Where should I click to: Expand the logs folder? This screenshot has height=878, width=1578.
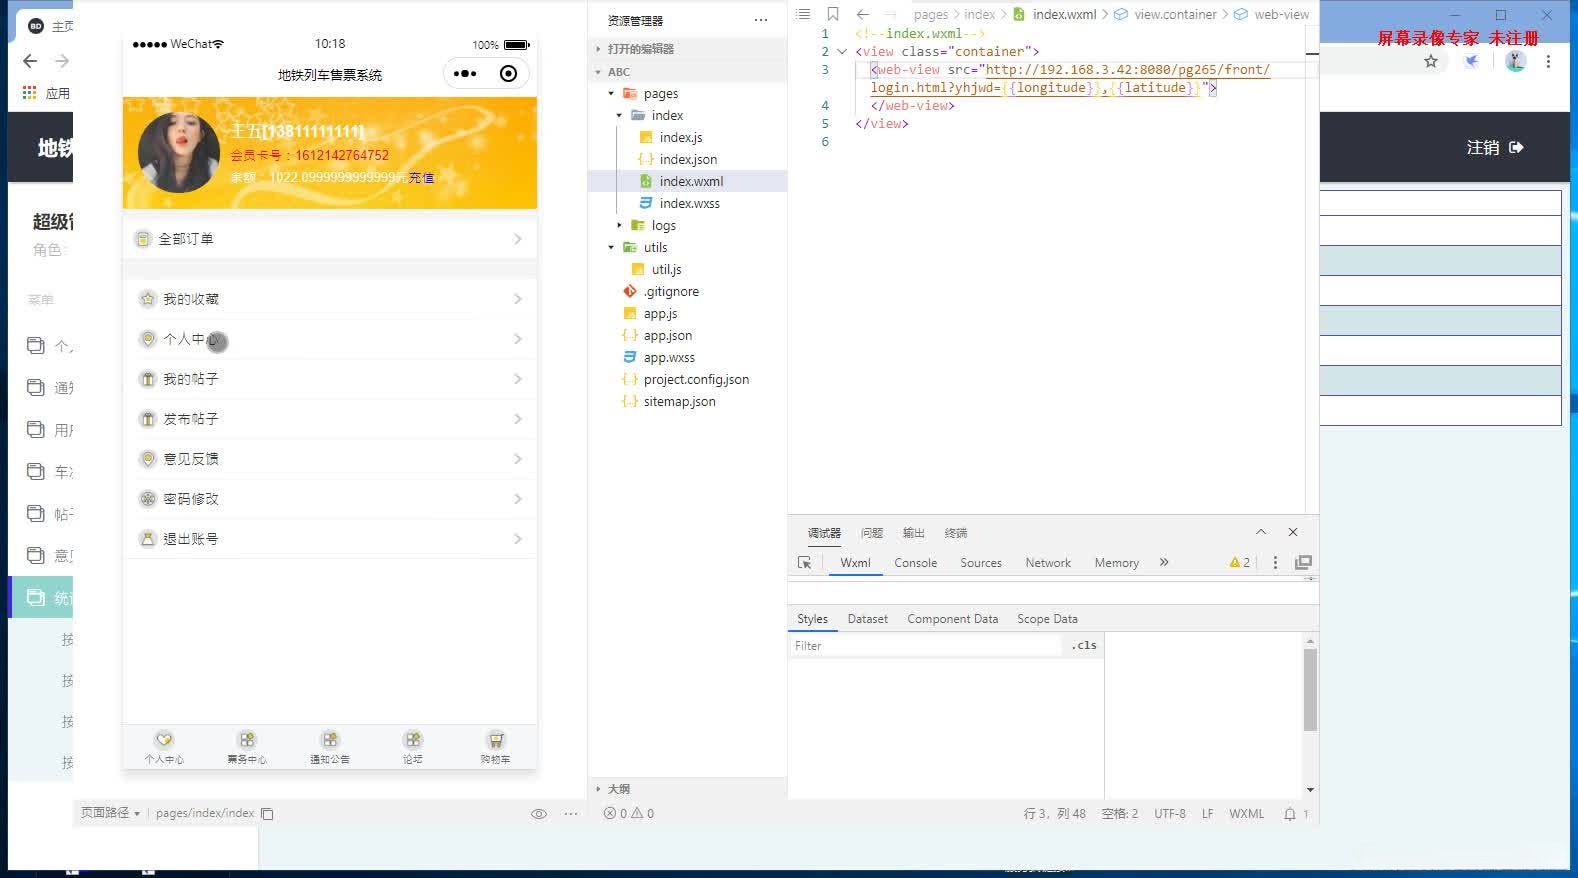pyautogui.click(x=619, y=225)
